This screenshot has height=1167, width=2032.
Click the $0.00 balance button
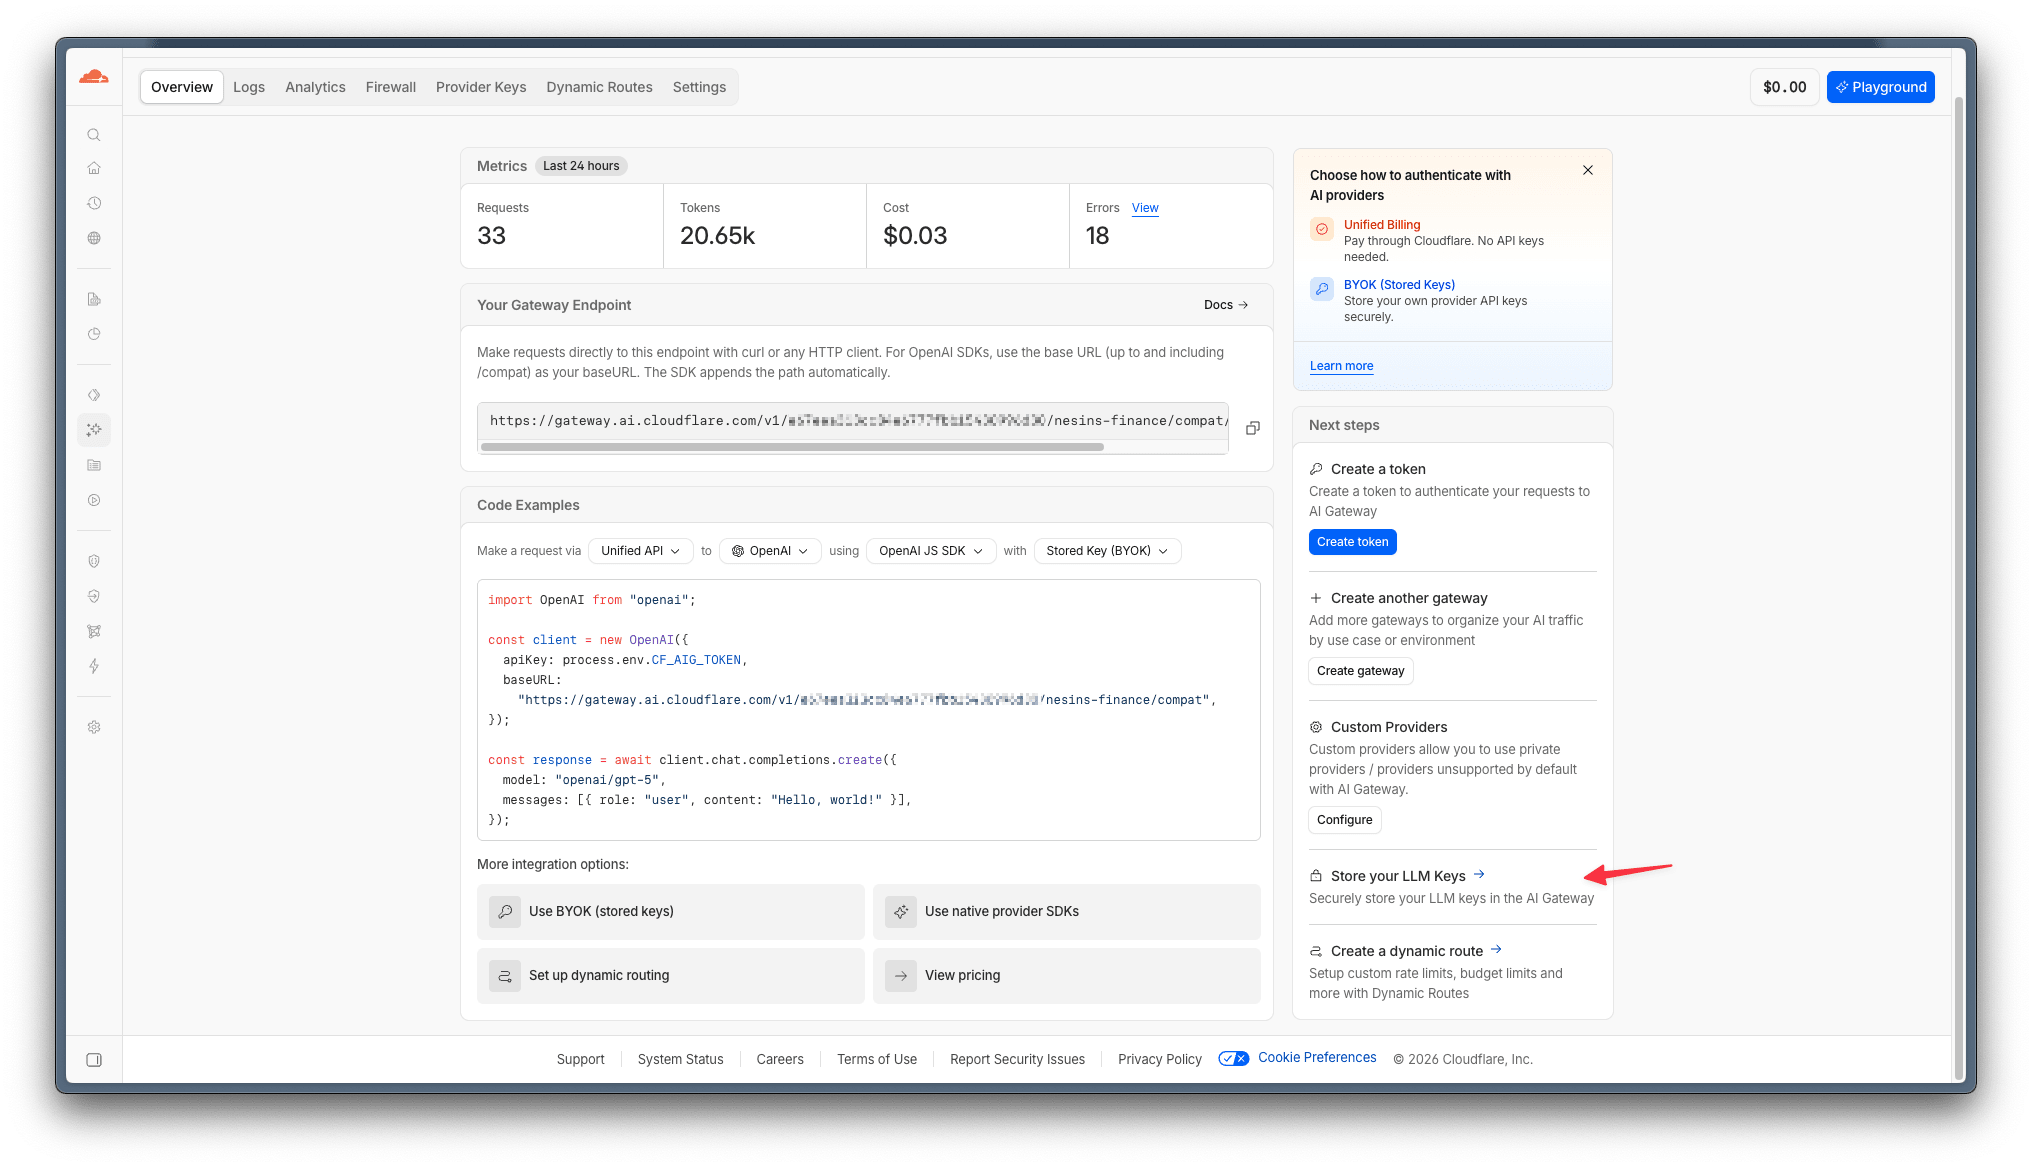point(1784,87)
